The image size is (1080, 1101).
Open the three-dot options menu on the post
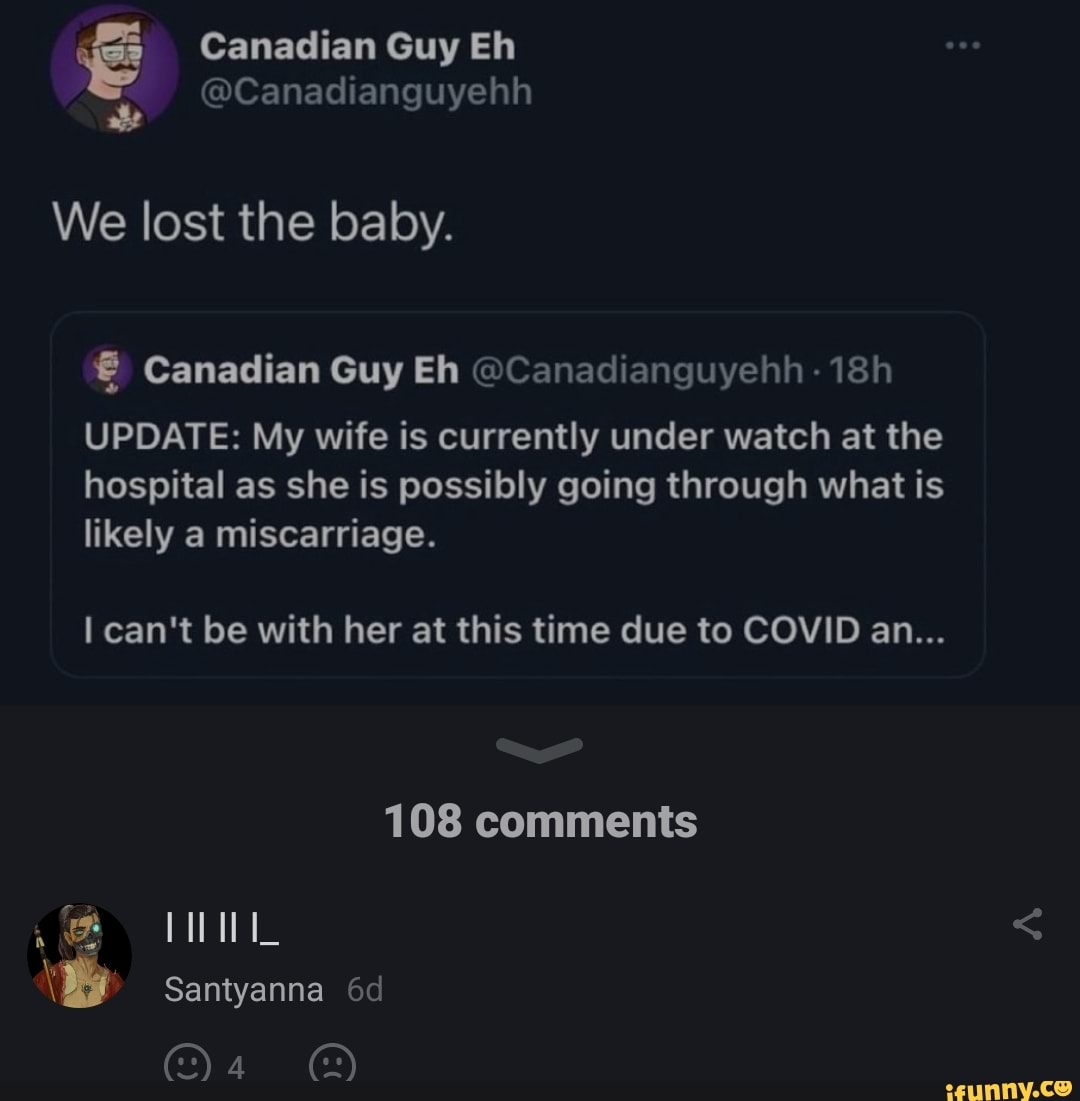coord(962,42)
